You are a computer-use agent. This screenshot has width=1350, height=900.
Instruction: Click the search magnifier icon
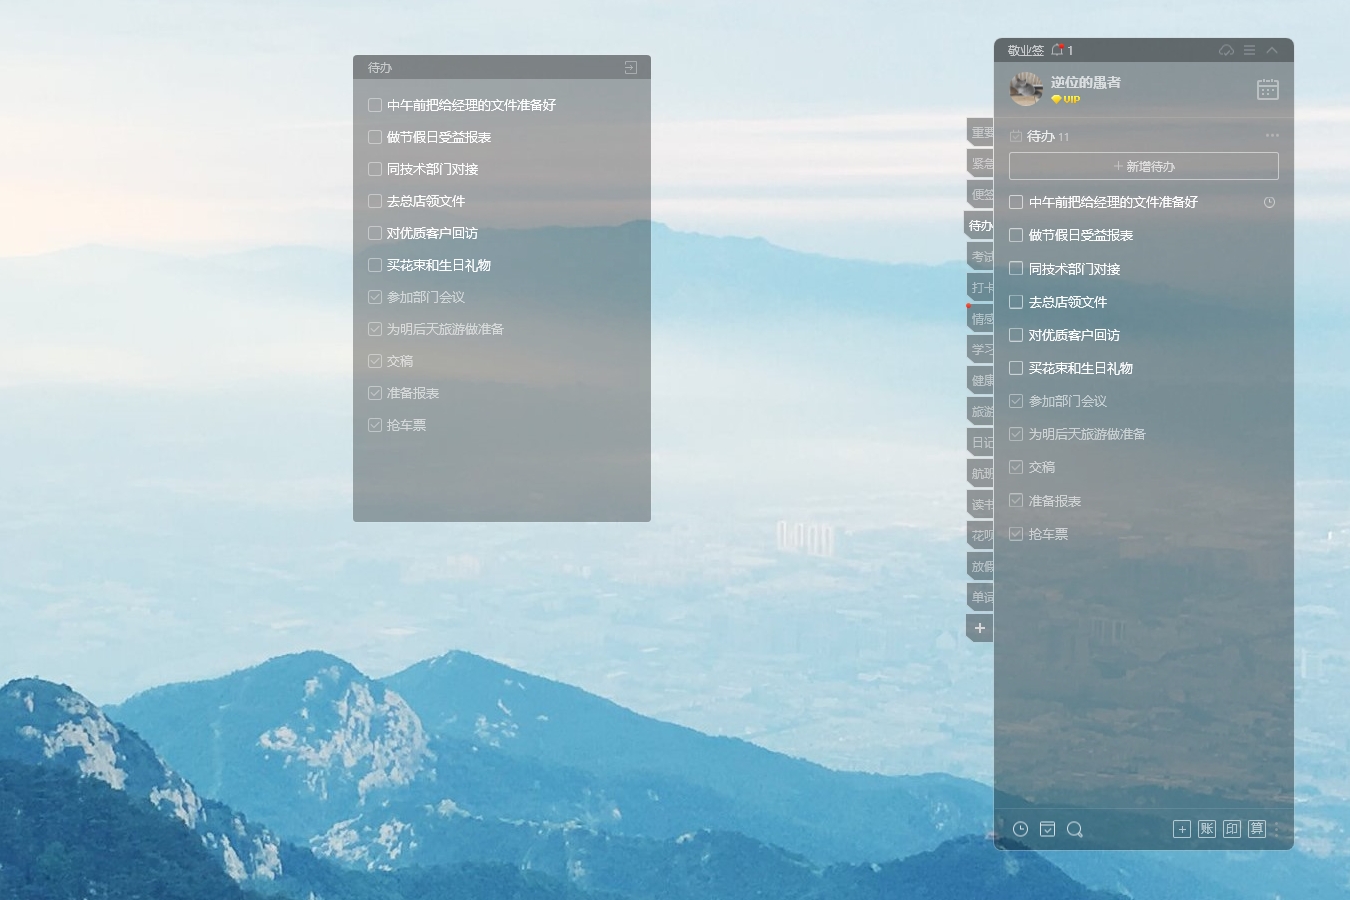(1075, 829)
